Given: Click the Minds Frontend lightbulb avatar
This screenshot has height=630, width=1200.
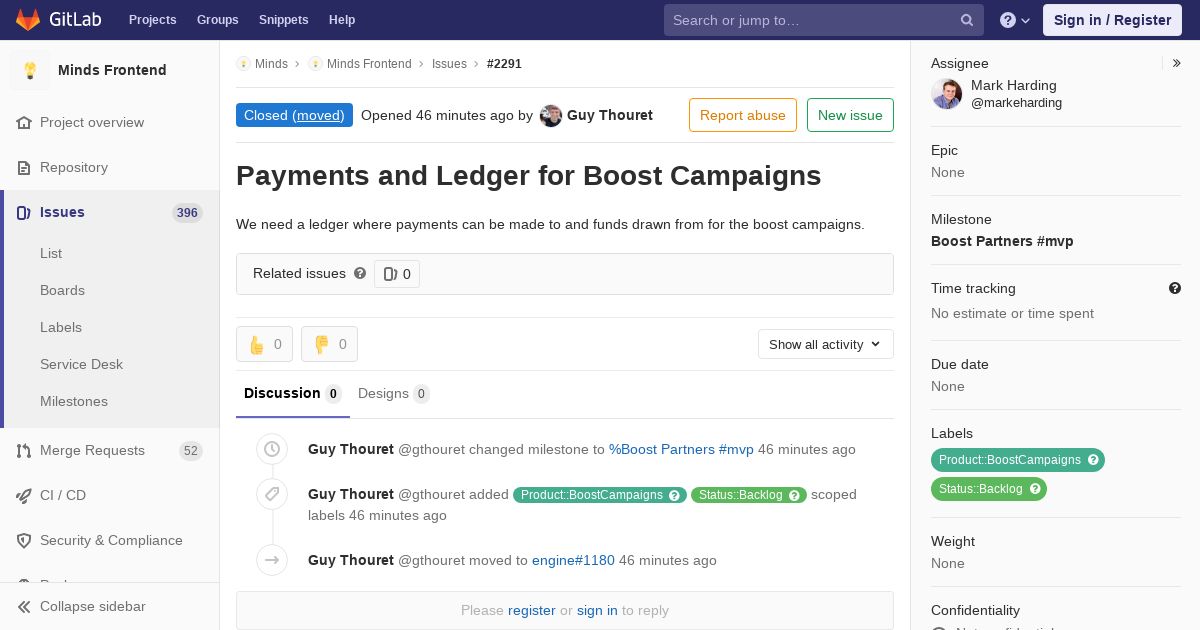Looking at the screenshot, I should [30, 70].
